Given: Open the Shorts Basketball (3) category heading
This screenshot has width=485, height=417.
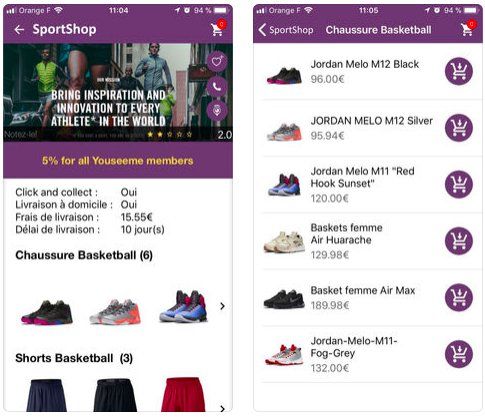Looking at the screenshot, I should point(74,358).
